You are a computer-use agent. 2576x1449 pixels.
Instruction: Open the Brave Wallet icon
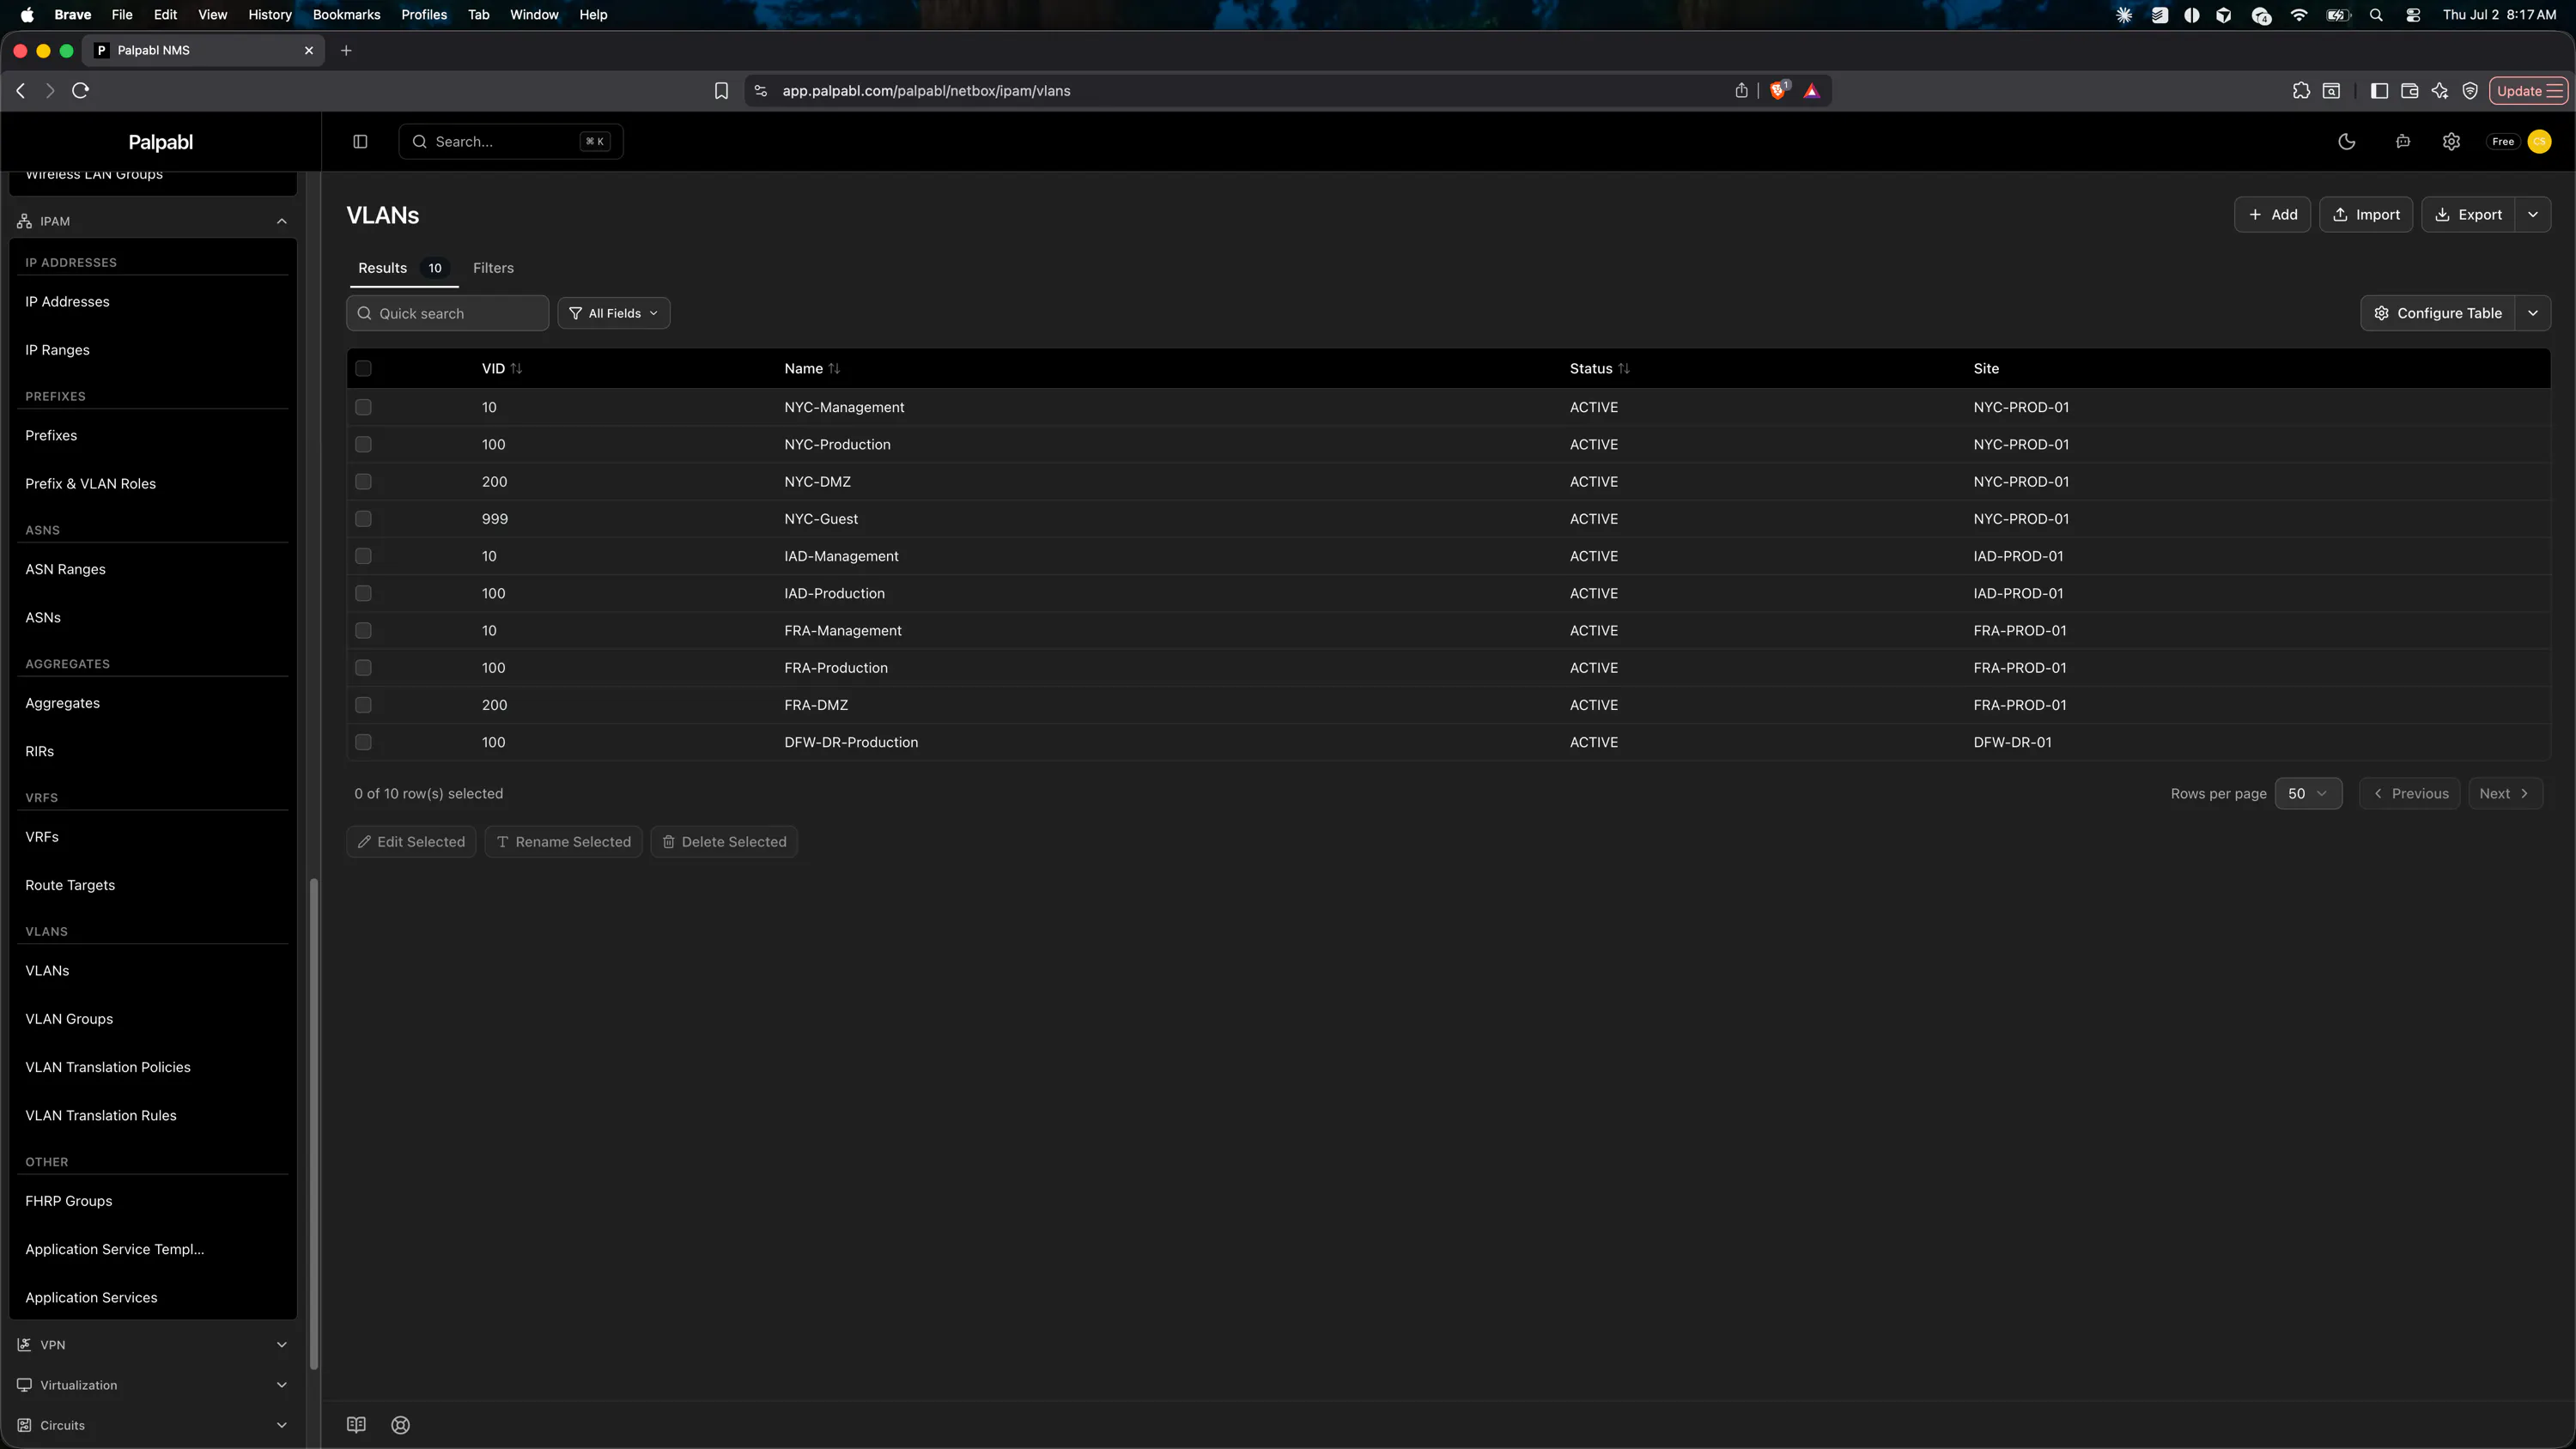coord(2410,91)
